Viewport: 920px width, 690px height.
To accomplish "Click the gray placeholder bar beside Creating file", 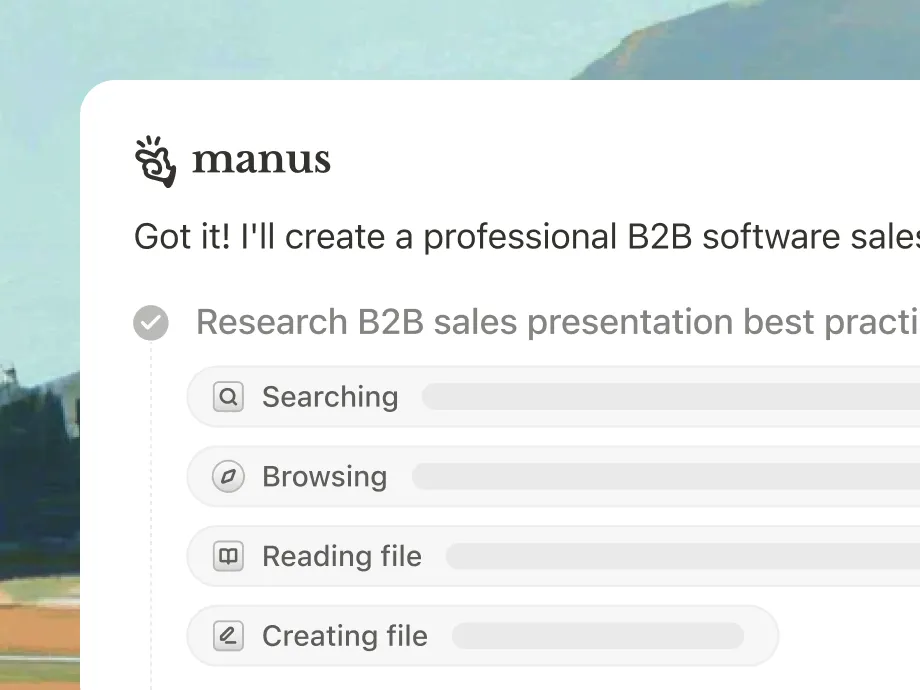I will coord(598,636).
